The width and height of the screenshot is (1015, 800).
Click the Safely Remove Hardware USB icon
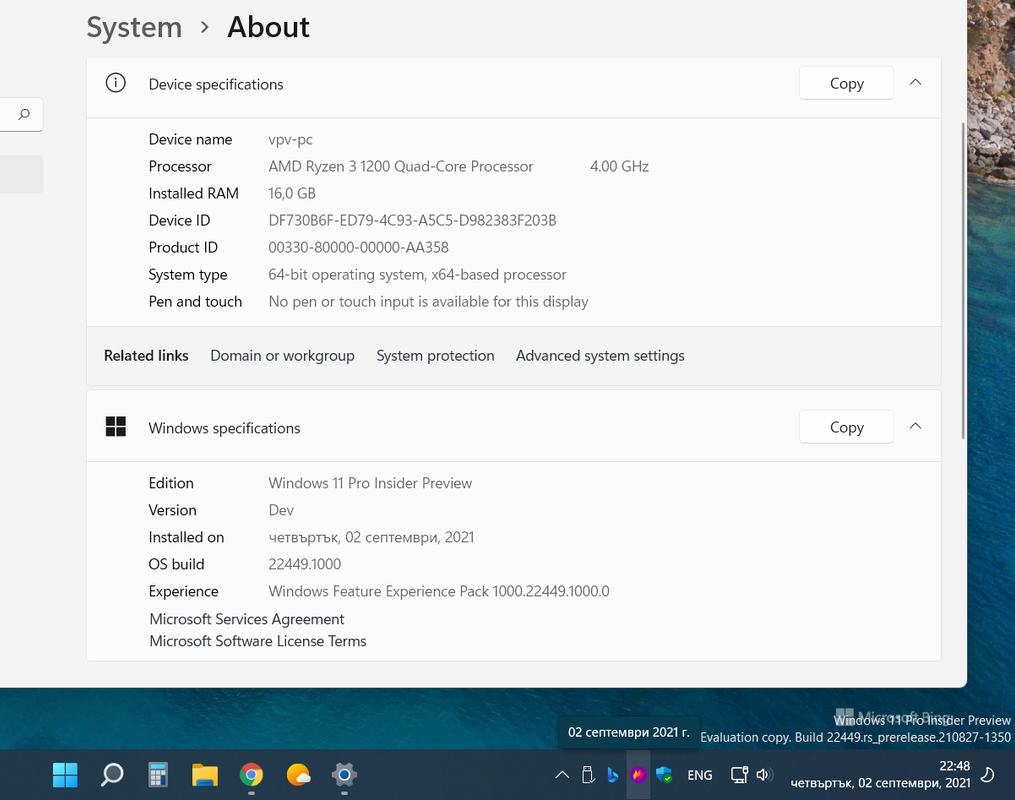click(588, 775)
